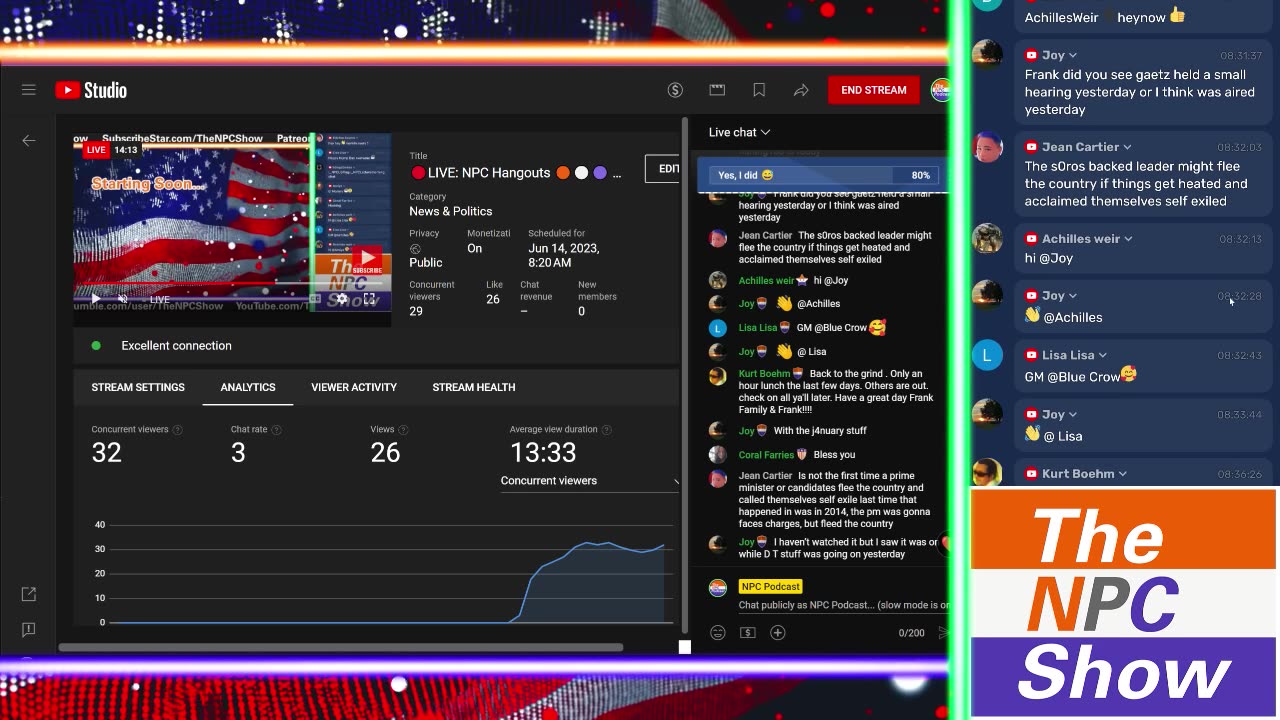The height and width of the screenshot is (720, 1280).
Task: Go to the STREAM HEALTH tab
Action: pyautogui.click(x=474, y=387)
